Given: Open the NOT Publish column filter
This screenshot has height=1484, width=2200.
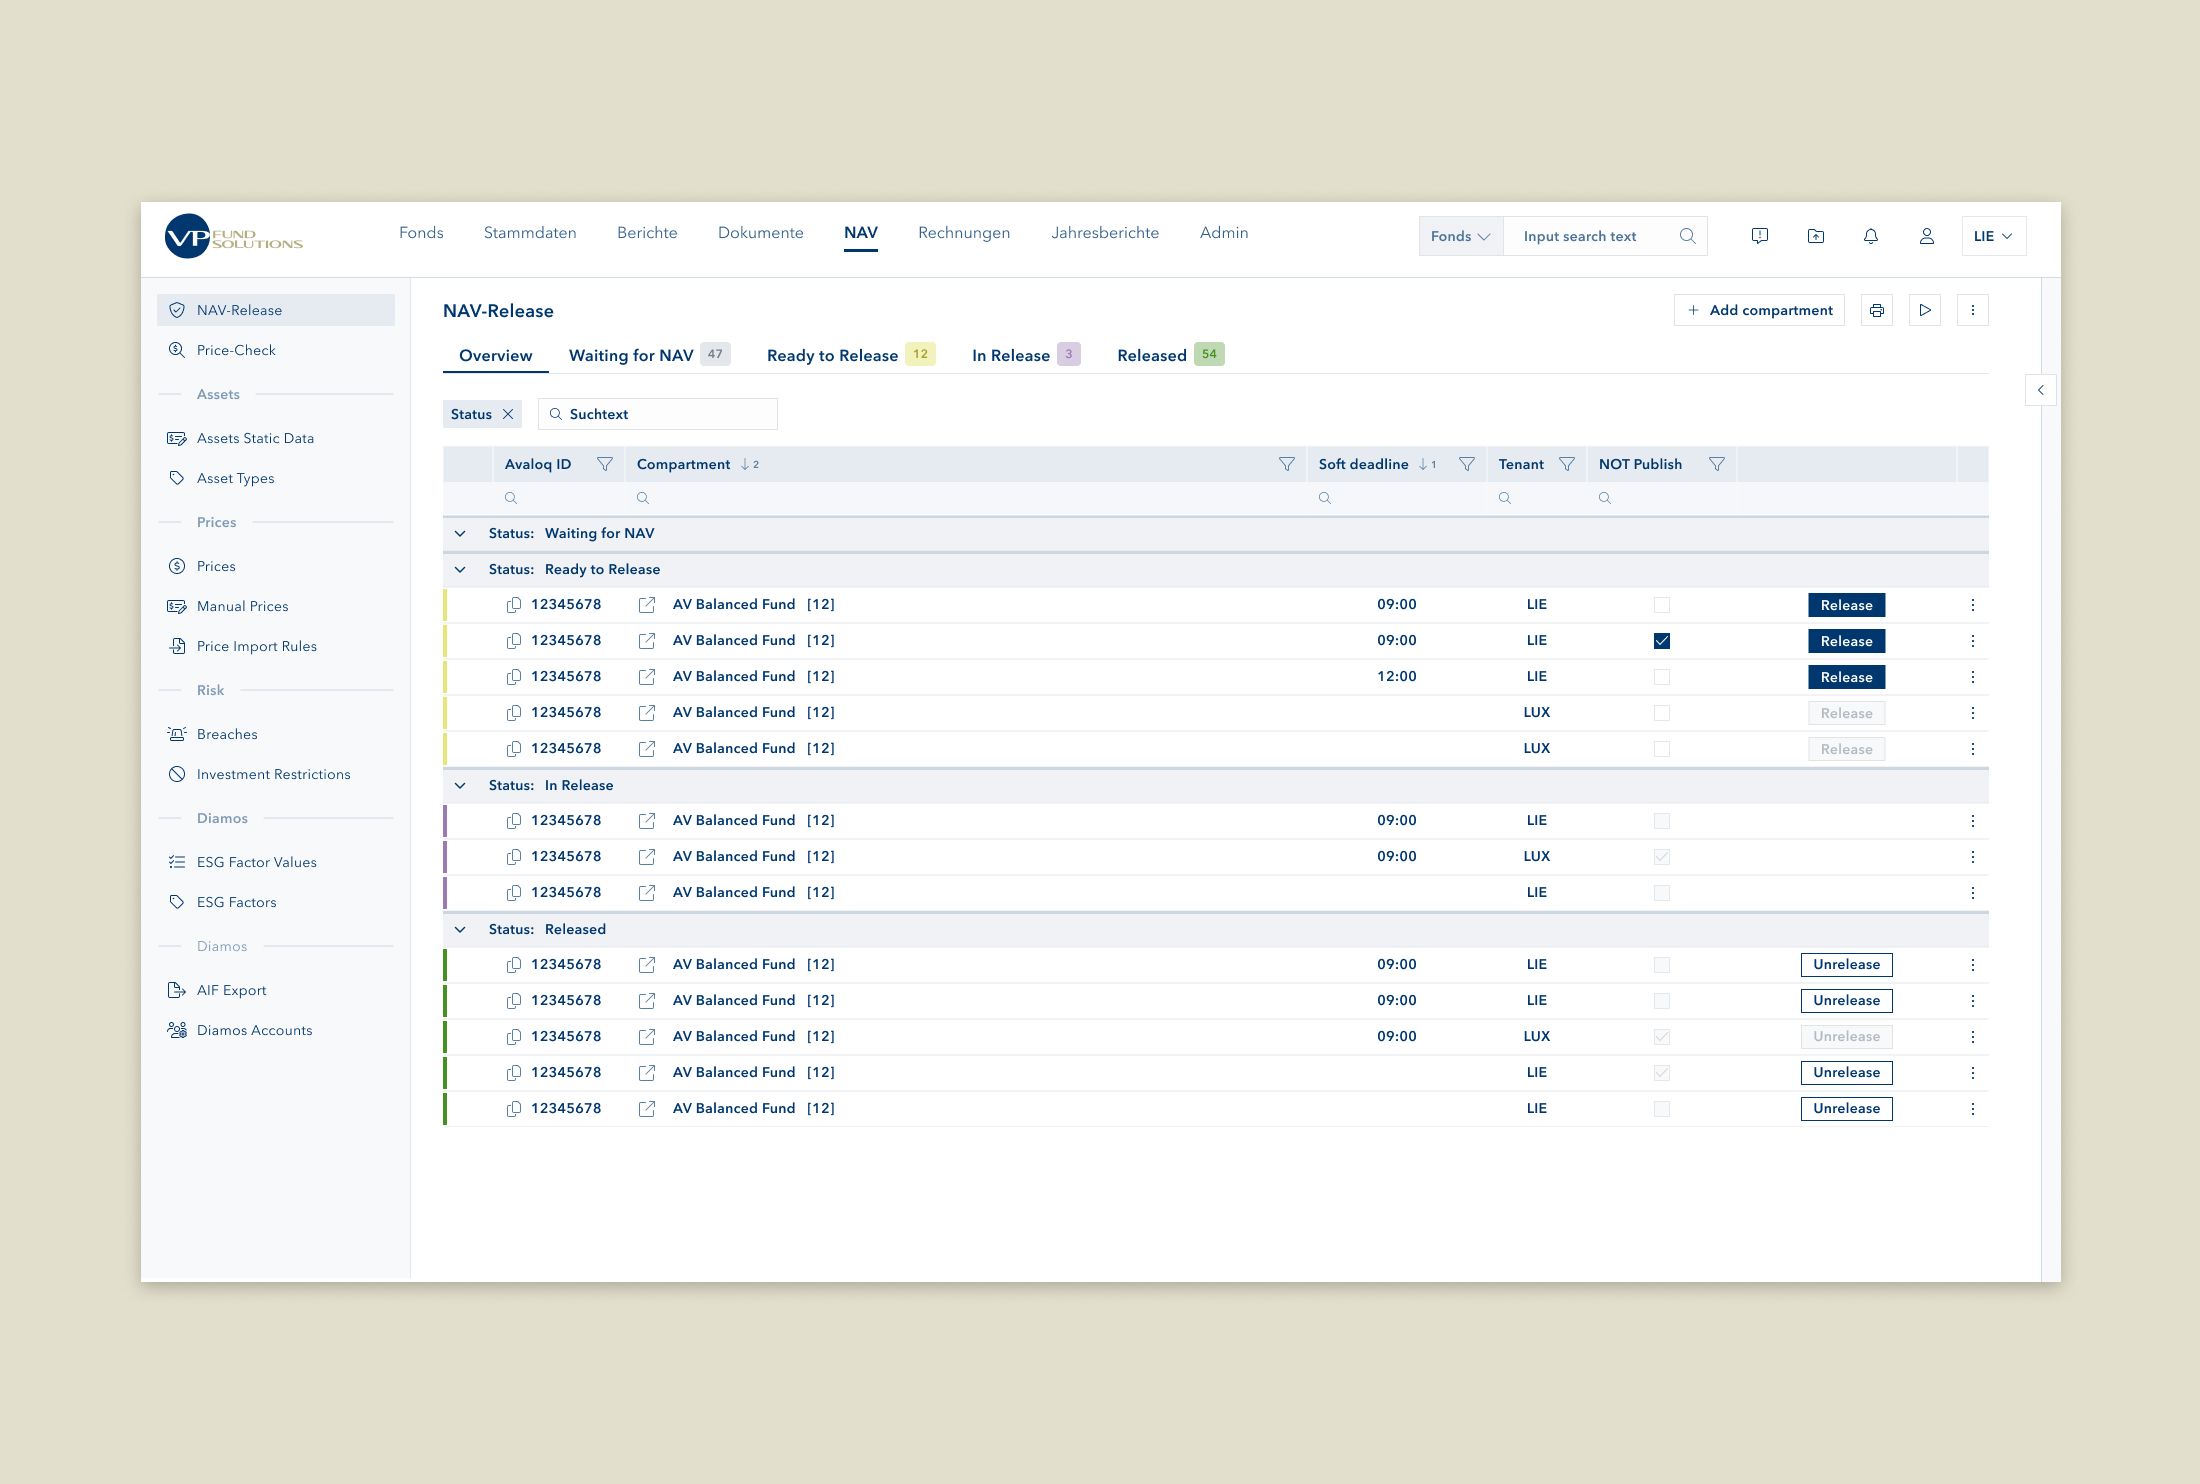Looking at the screenshot, I should [1716, 464].
